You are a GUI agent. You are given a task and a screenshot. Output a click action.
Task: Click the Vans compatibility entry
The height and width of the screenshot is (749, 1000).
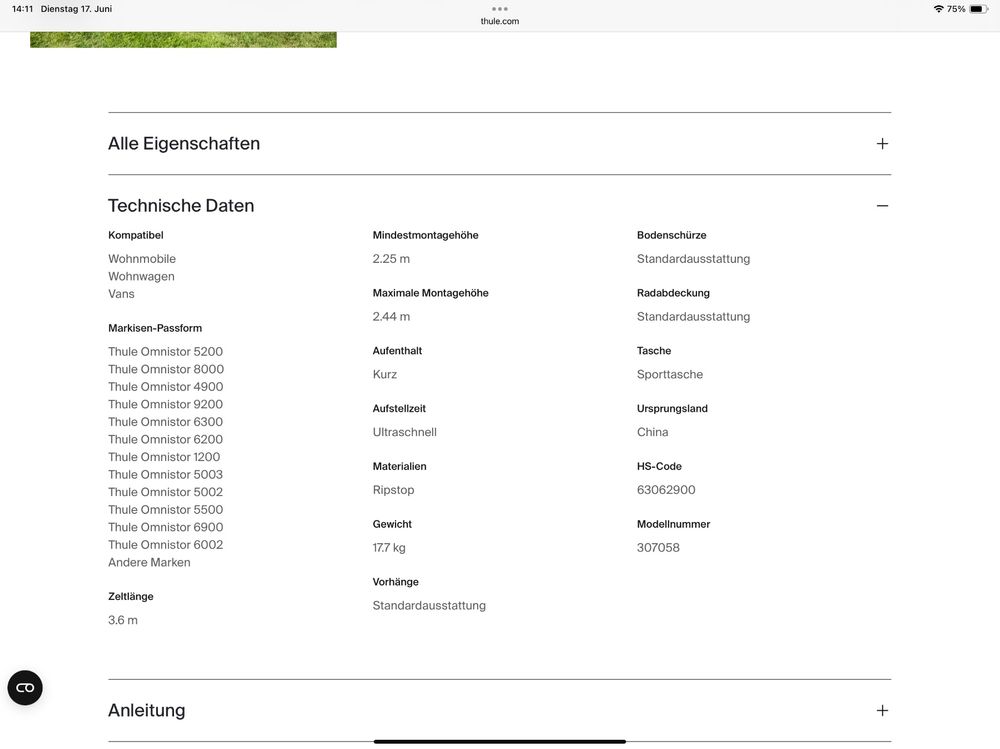pos(121,293)
